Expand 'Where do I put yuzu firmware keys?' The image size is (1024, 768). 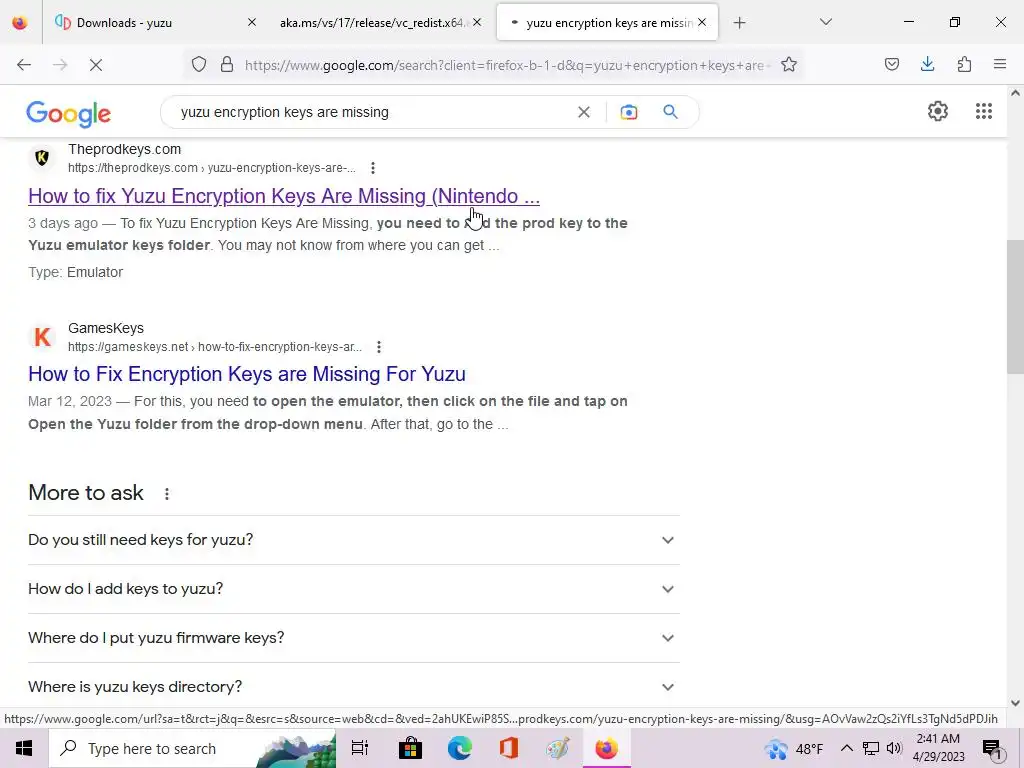[354, 638]
